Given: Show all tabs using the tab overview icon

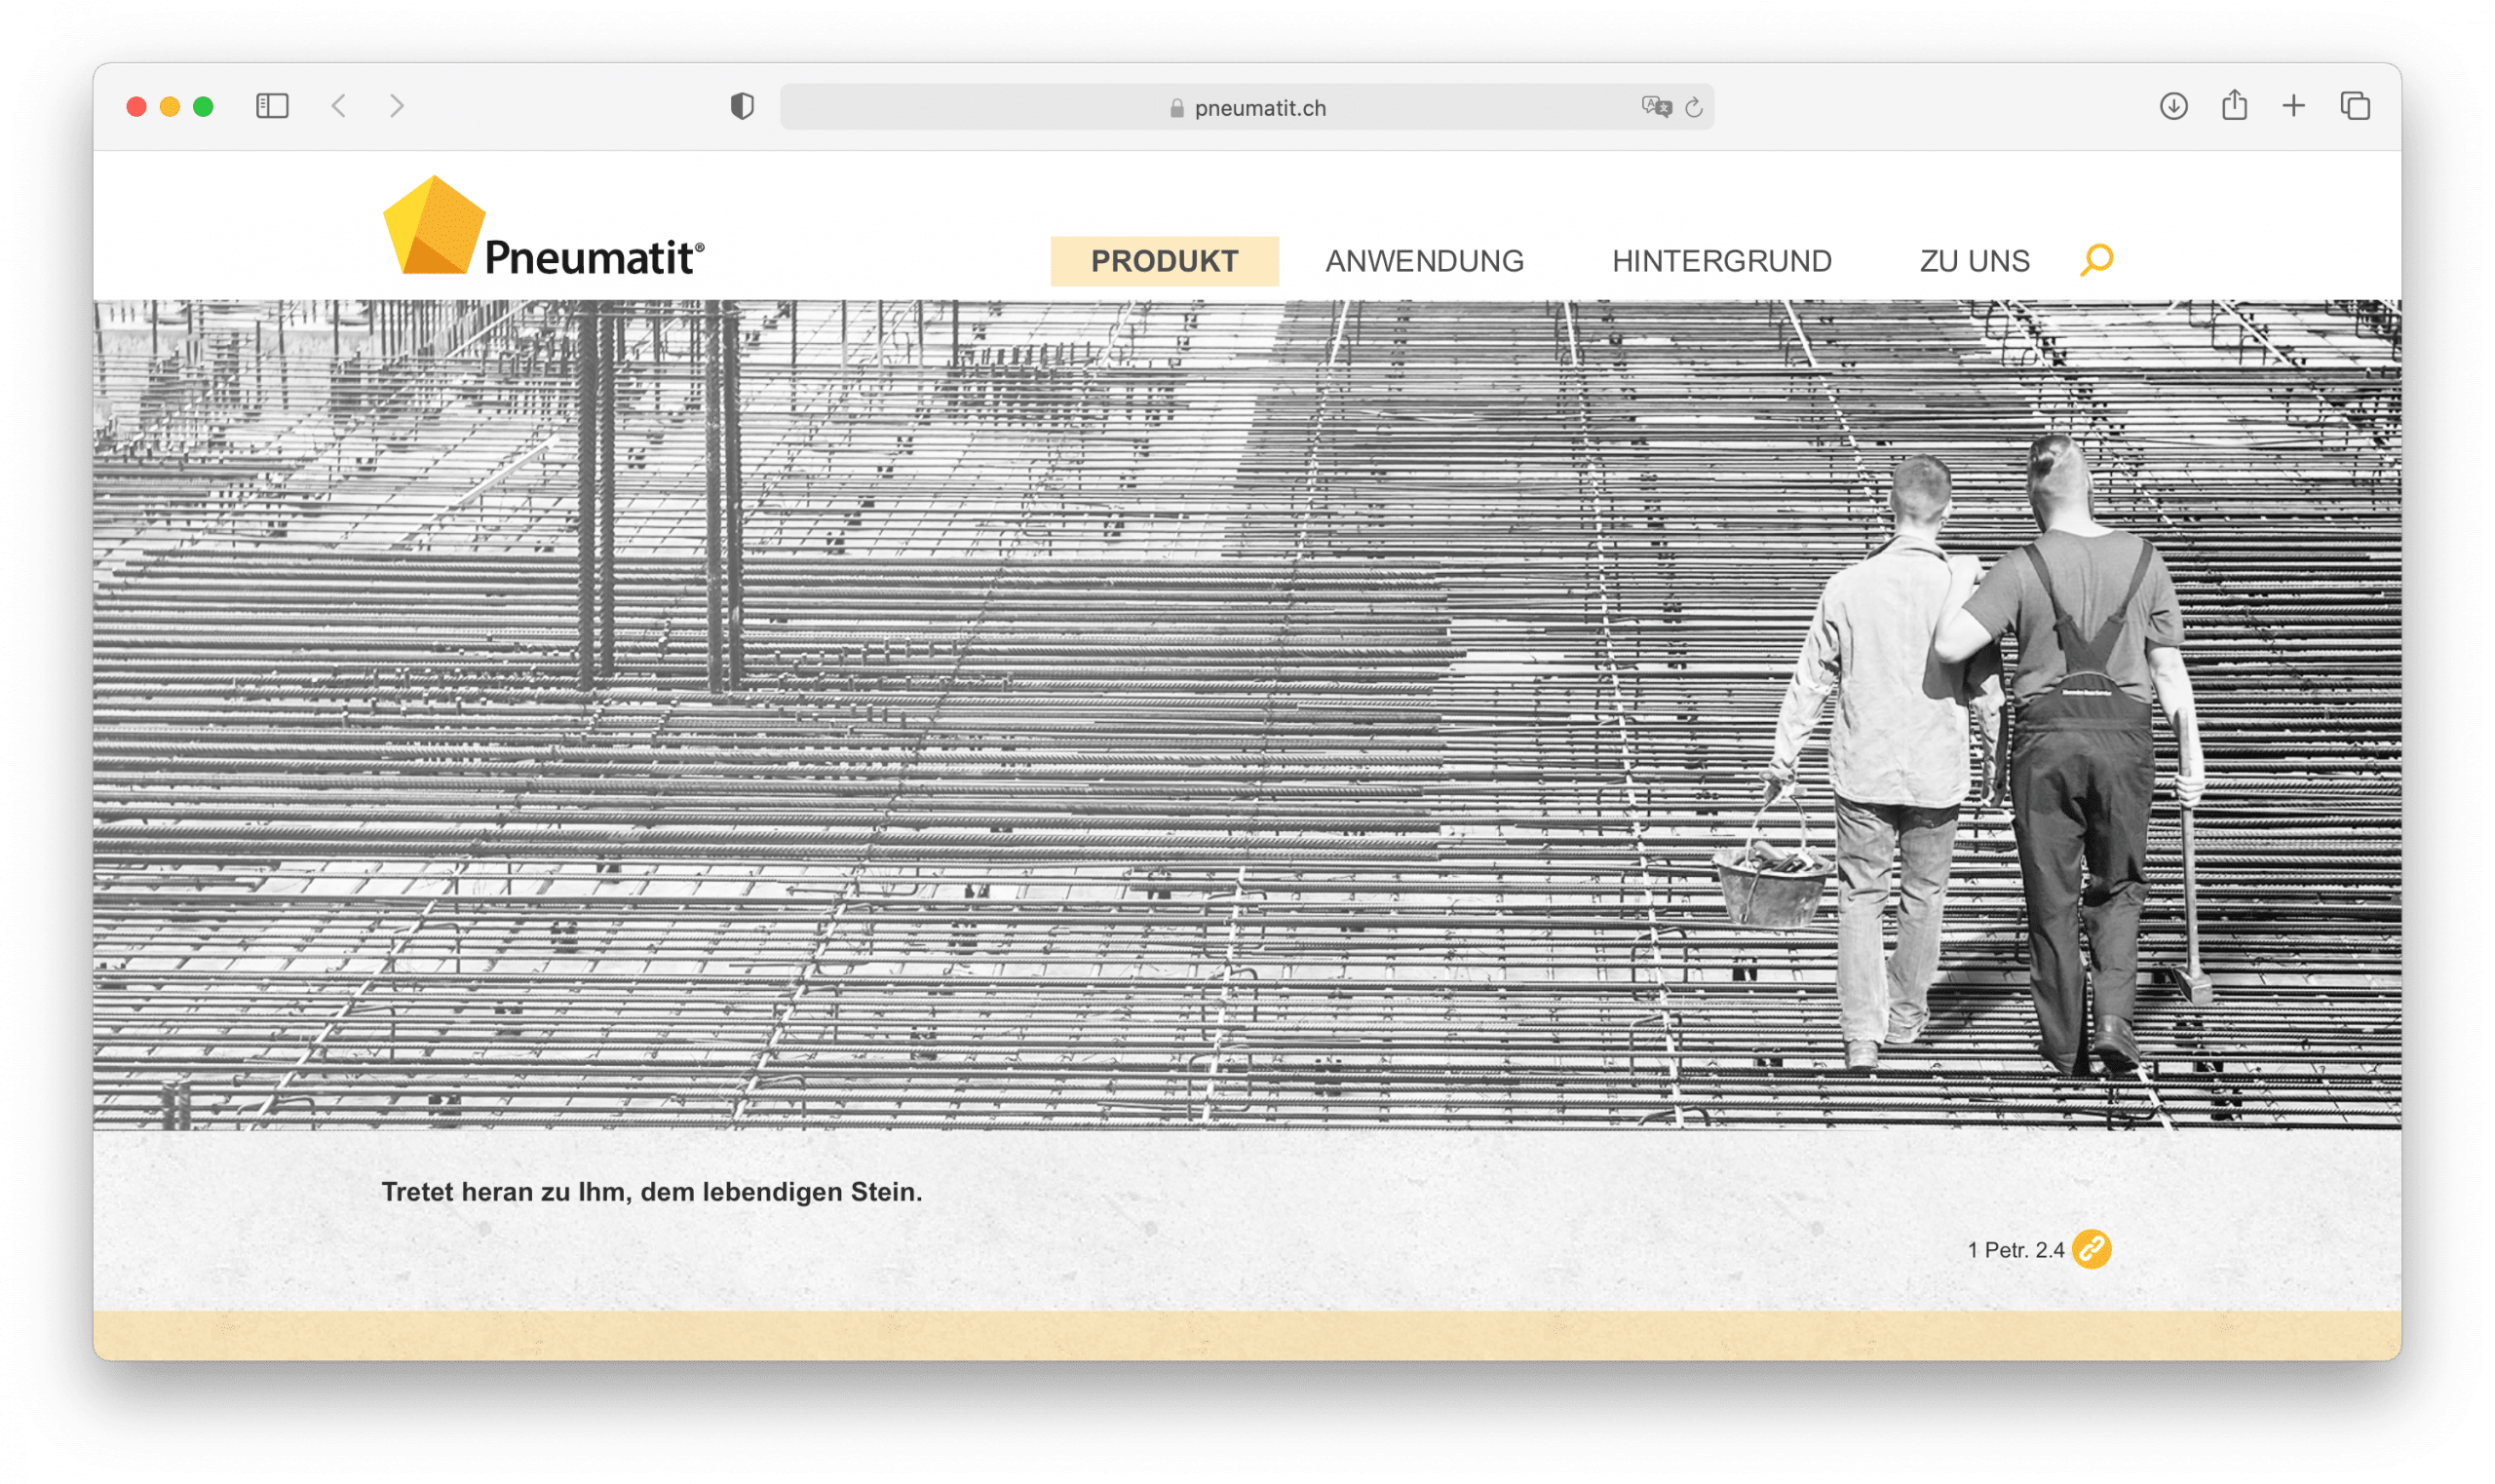Looking at the screenshot, I should (2355, 105).
